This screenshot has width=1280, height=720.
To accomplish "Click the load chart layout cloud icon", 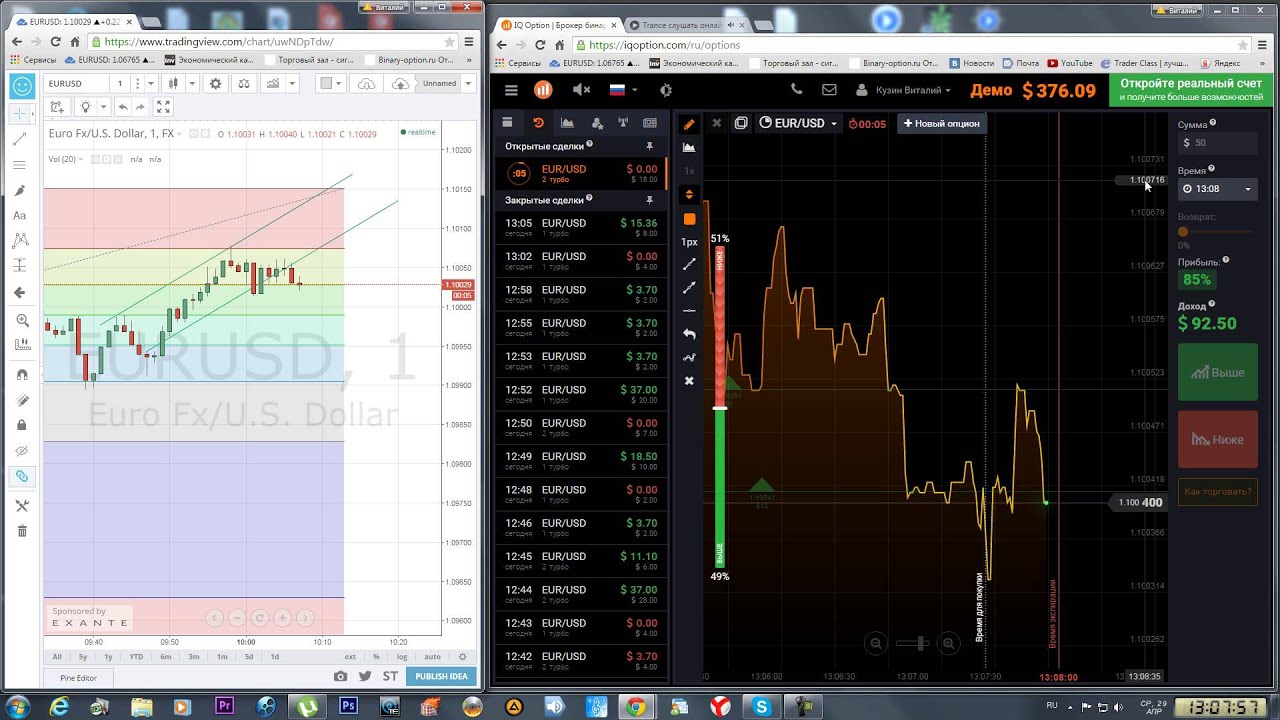I will click(366, 84).
